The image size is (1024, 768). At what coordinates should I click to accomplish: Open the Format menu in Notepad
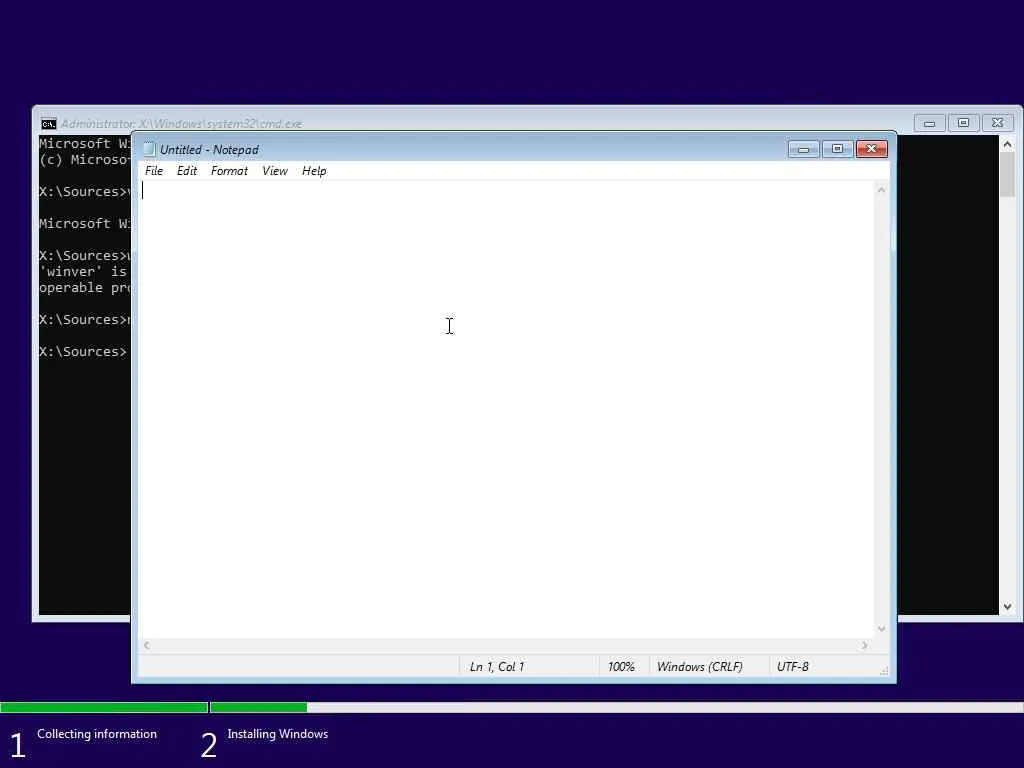coord(229,171)
